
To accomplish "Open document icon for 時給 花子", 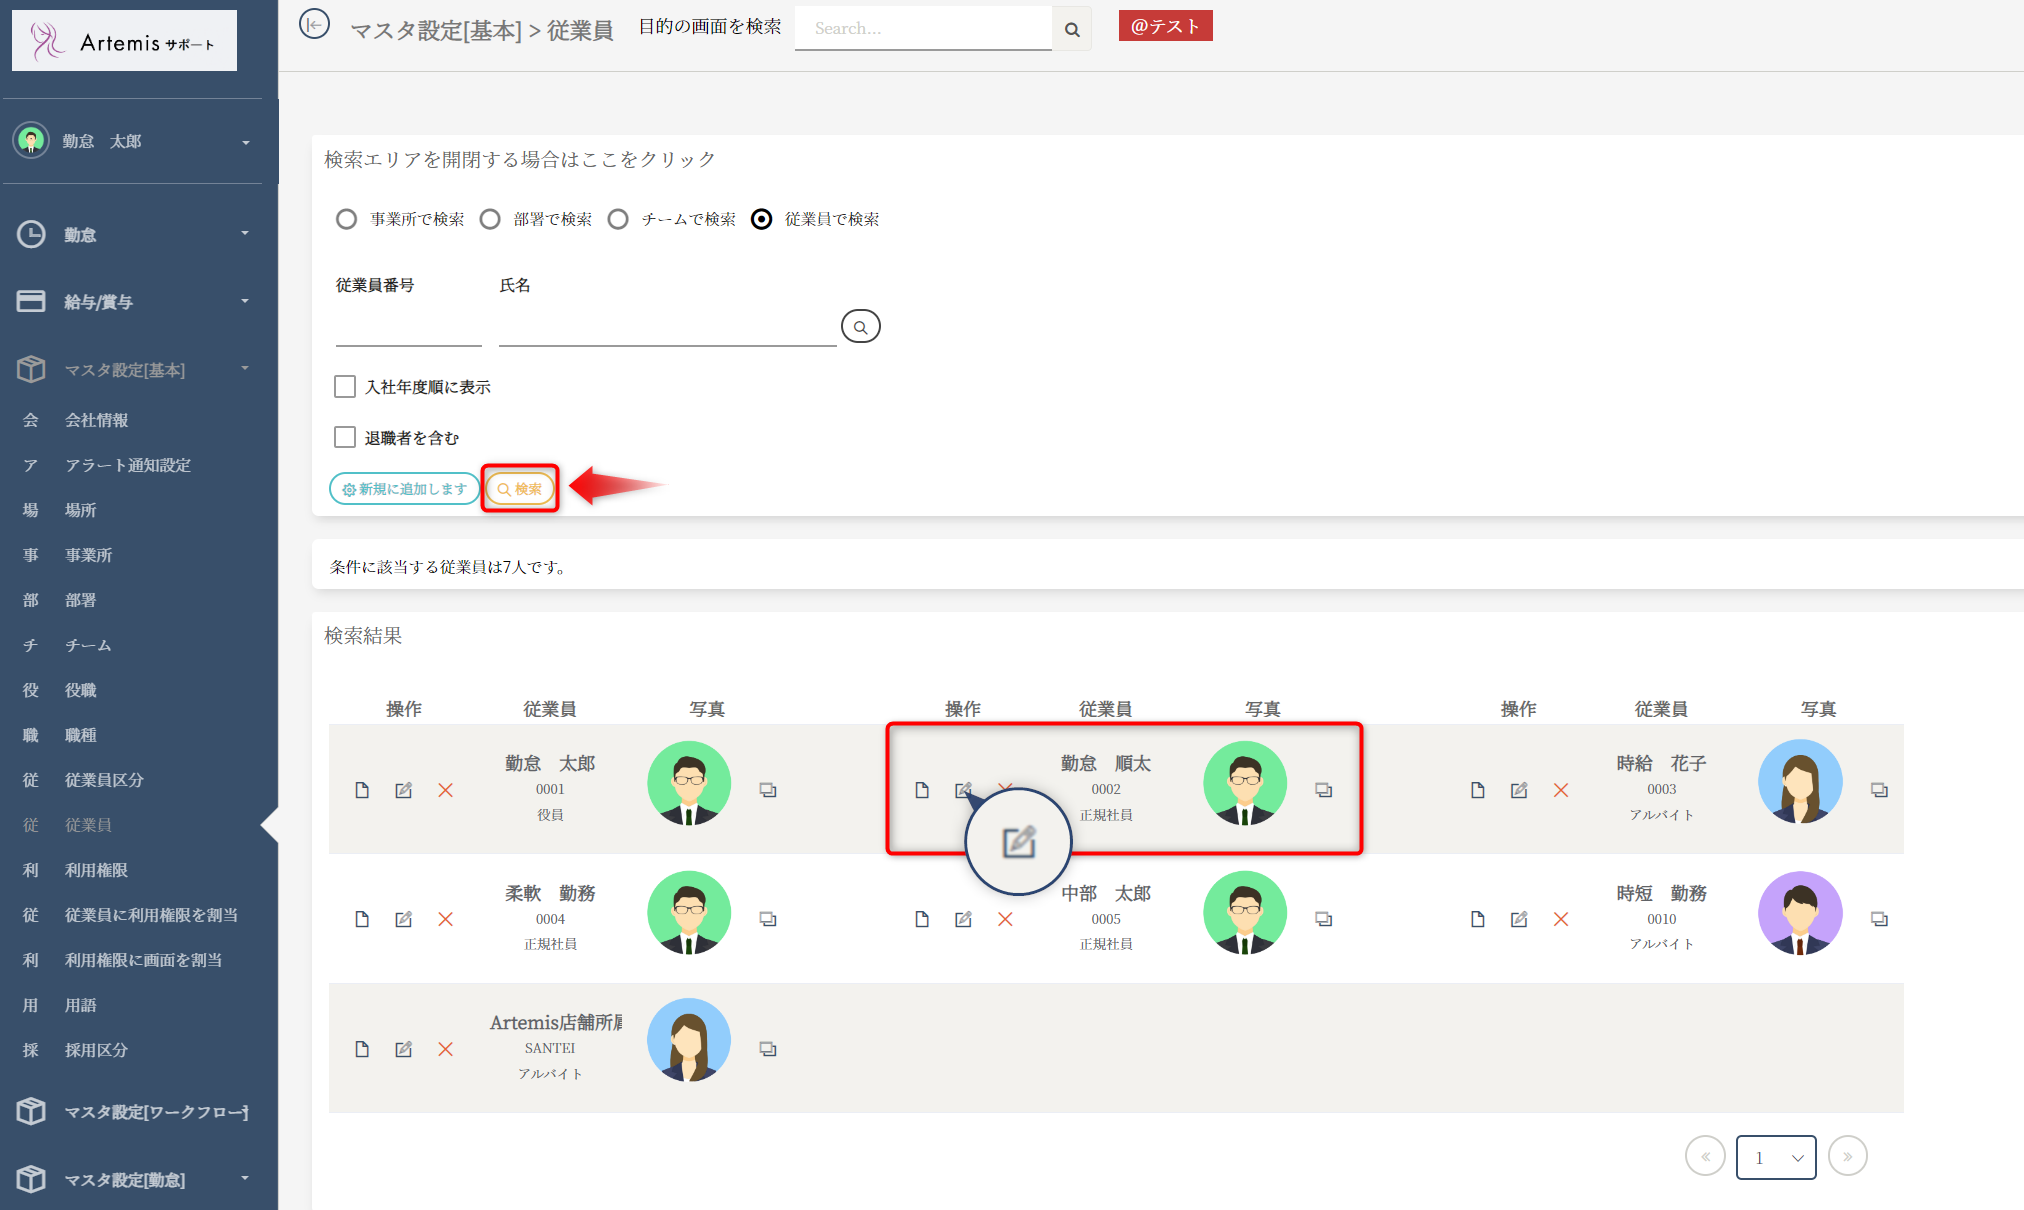I will [x=1478, y=790].
